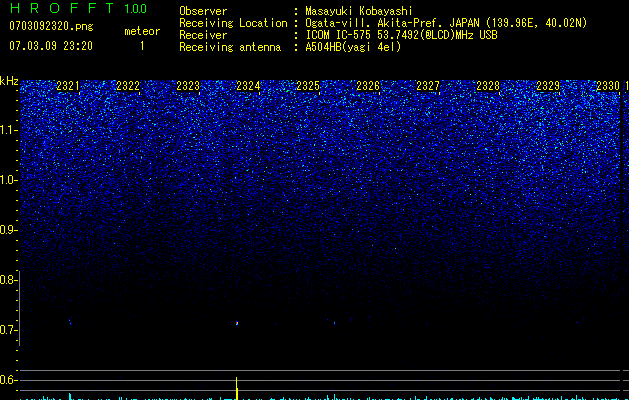
Task: Click the 2327 time marker
Action: pos(428,86)
